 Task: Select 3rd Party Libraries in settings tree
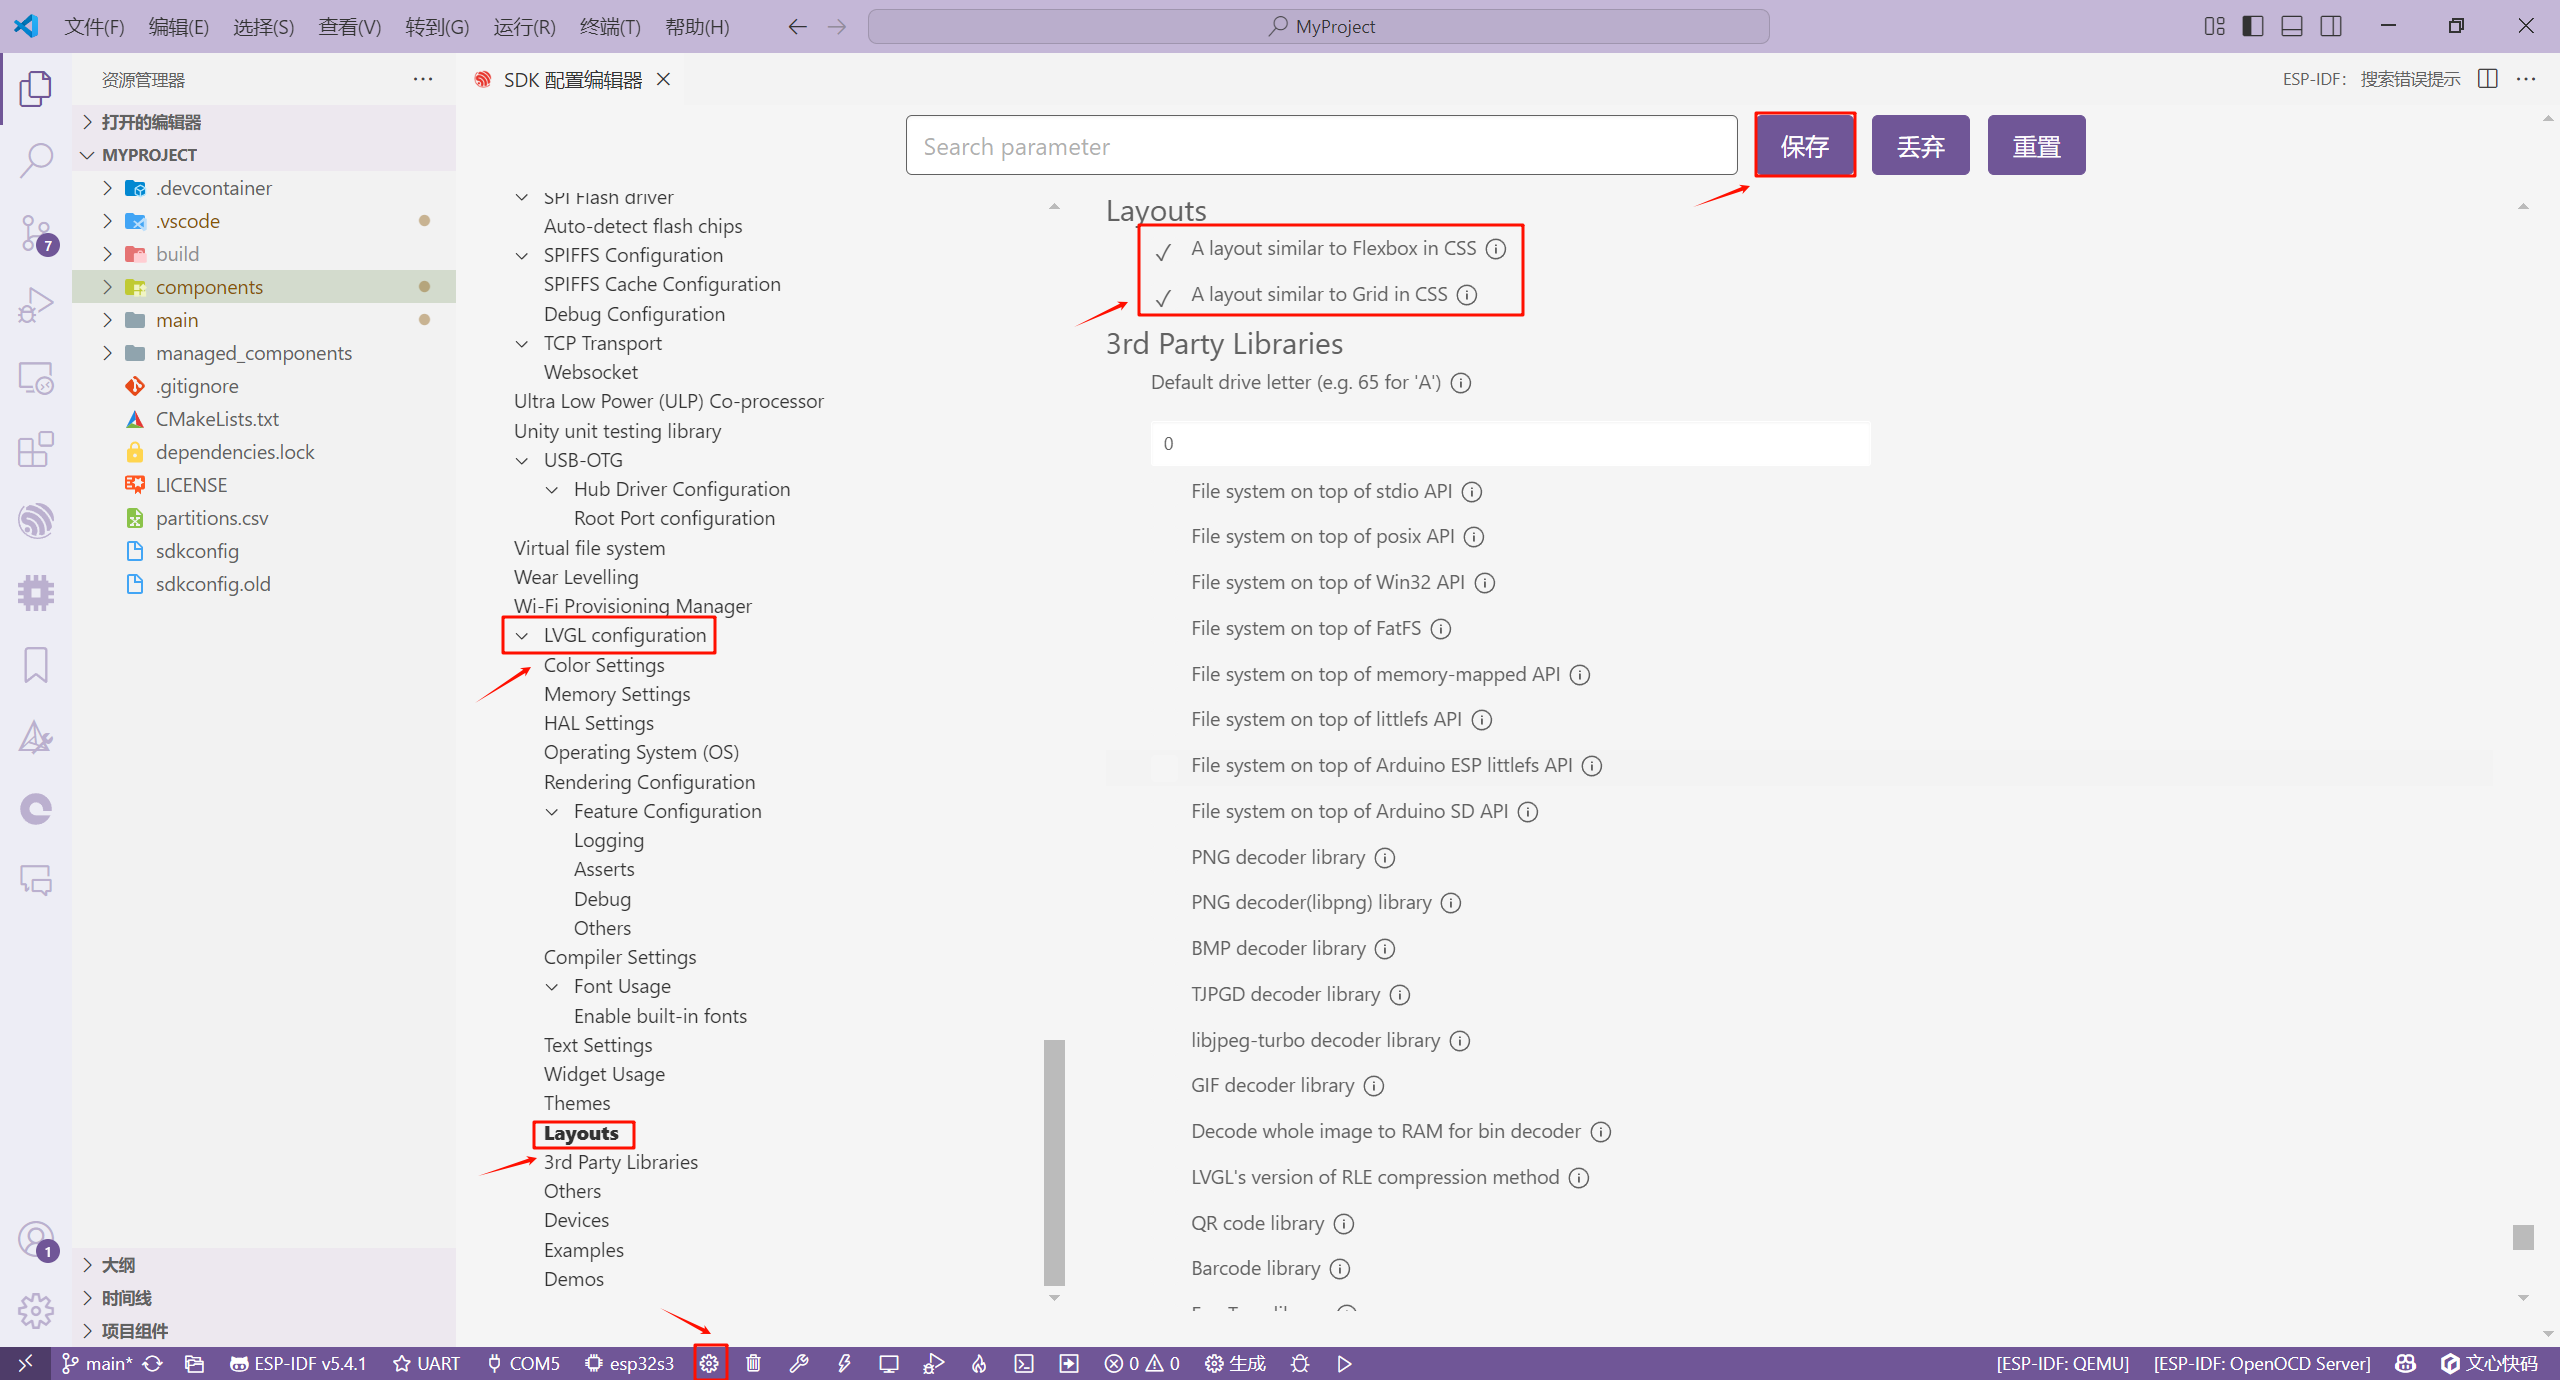[620, 1162]
